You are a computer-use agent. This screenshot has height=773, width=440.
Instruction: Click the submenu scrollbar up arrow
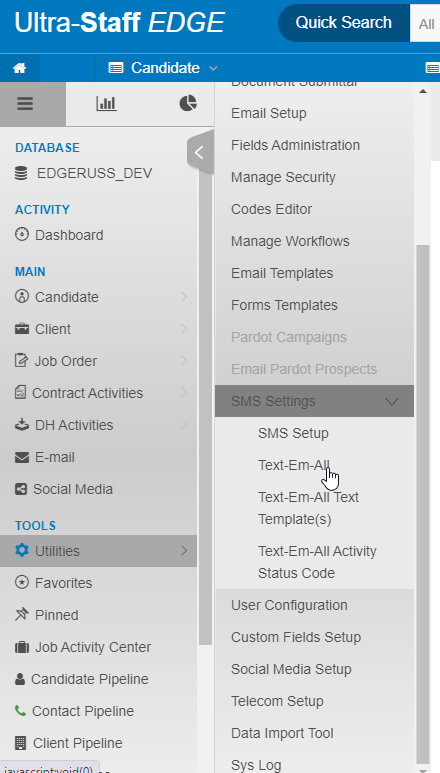point(423,91)
